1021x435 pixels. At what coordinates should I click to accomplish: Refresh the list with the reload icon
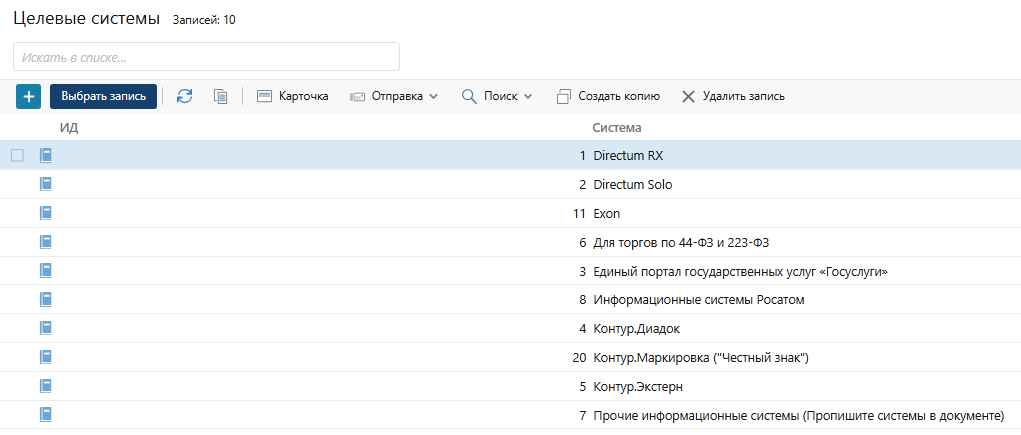tap(184, 96)
